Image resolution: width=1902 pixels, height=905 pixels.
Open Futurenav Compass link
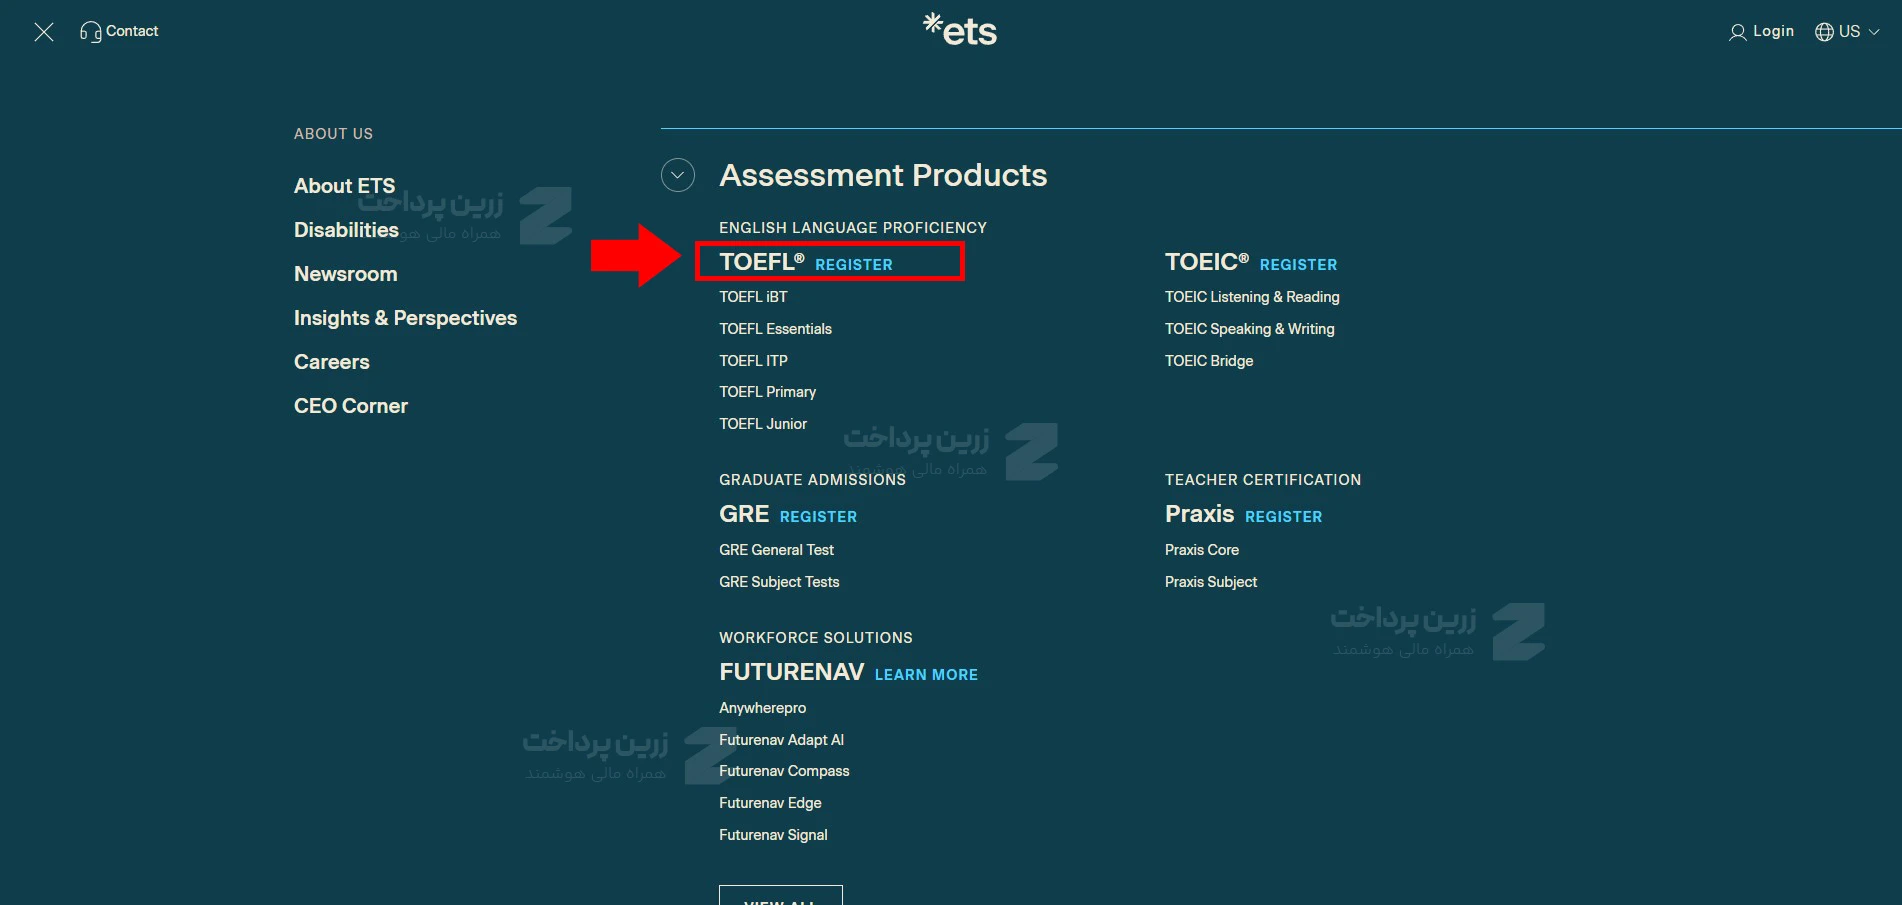(x=784, y=771)
